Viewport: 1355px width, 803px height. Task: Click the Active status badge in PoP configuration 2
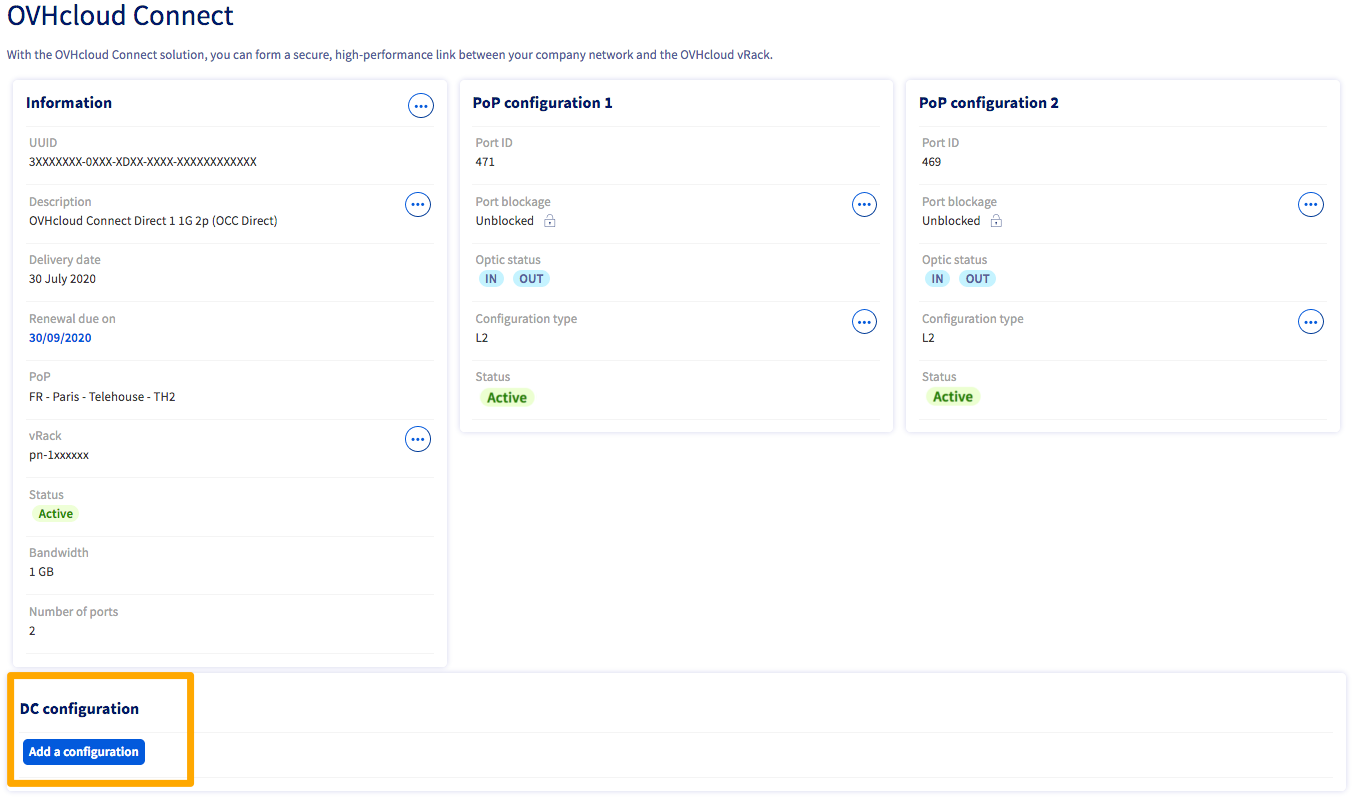953,397
